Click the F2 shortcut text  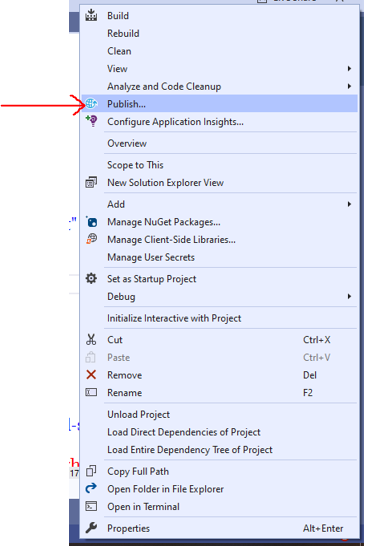pos(308,393)
